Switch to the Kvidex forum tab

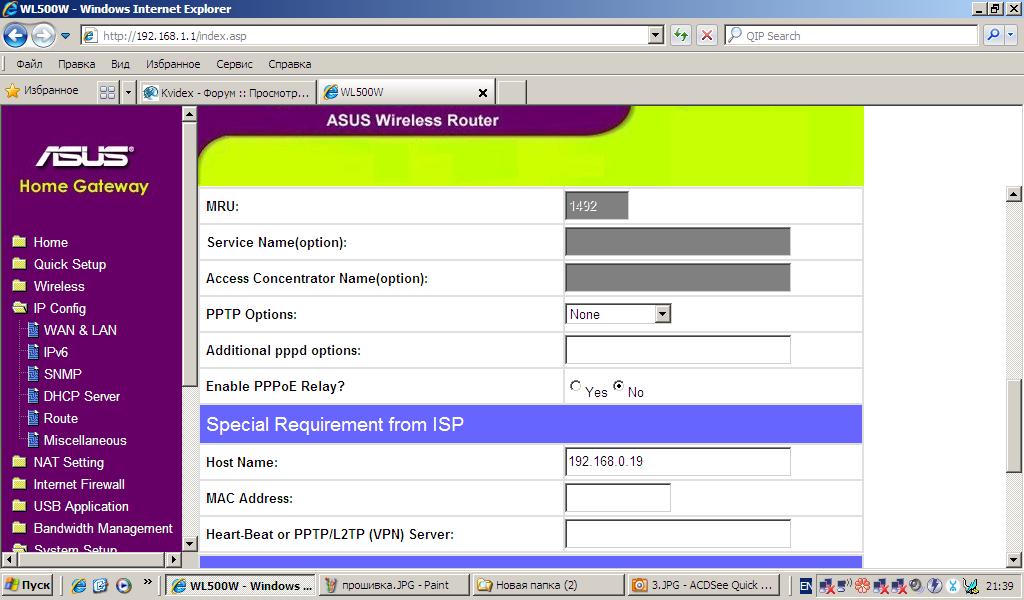pos(227,92)
